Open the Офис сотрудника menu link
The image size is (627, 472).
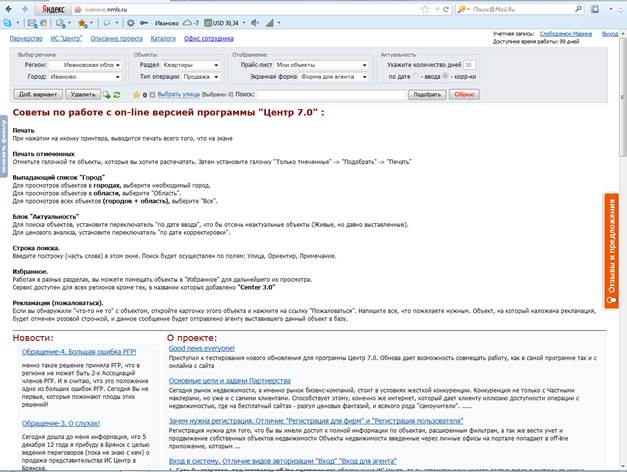(209, 38)
